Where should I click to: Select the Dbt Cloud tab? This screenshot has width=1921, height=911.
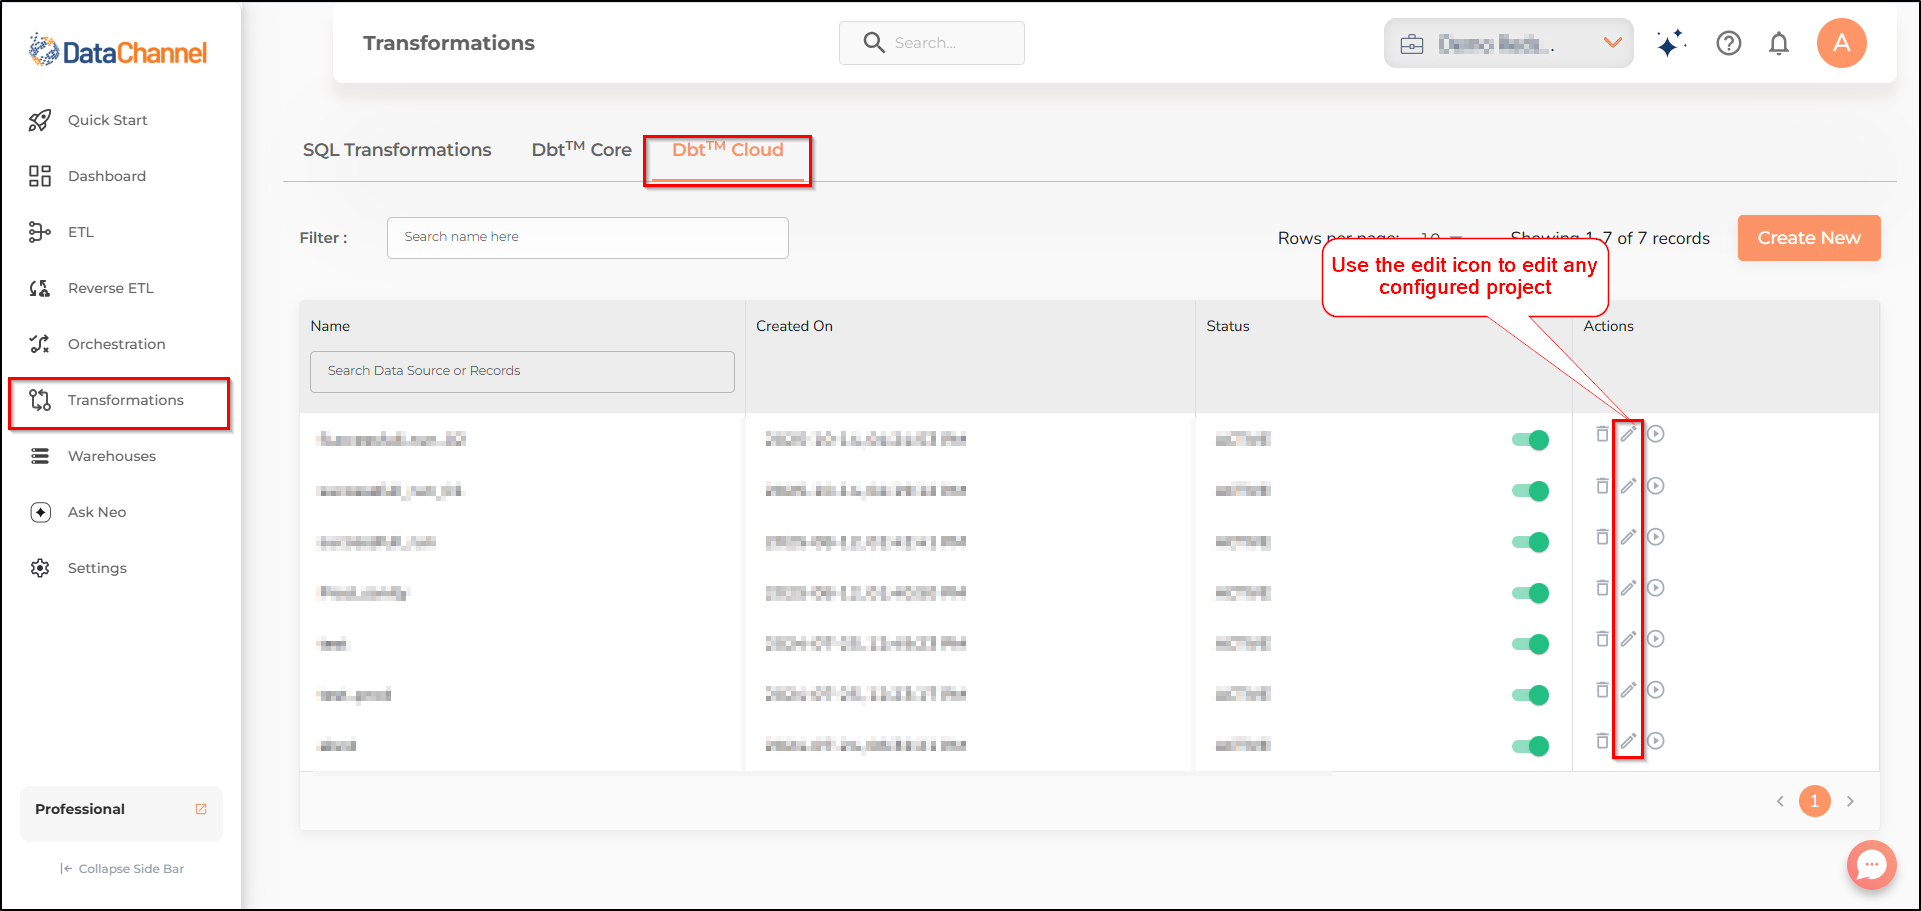[x=728, y=150]
